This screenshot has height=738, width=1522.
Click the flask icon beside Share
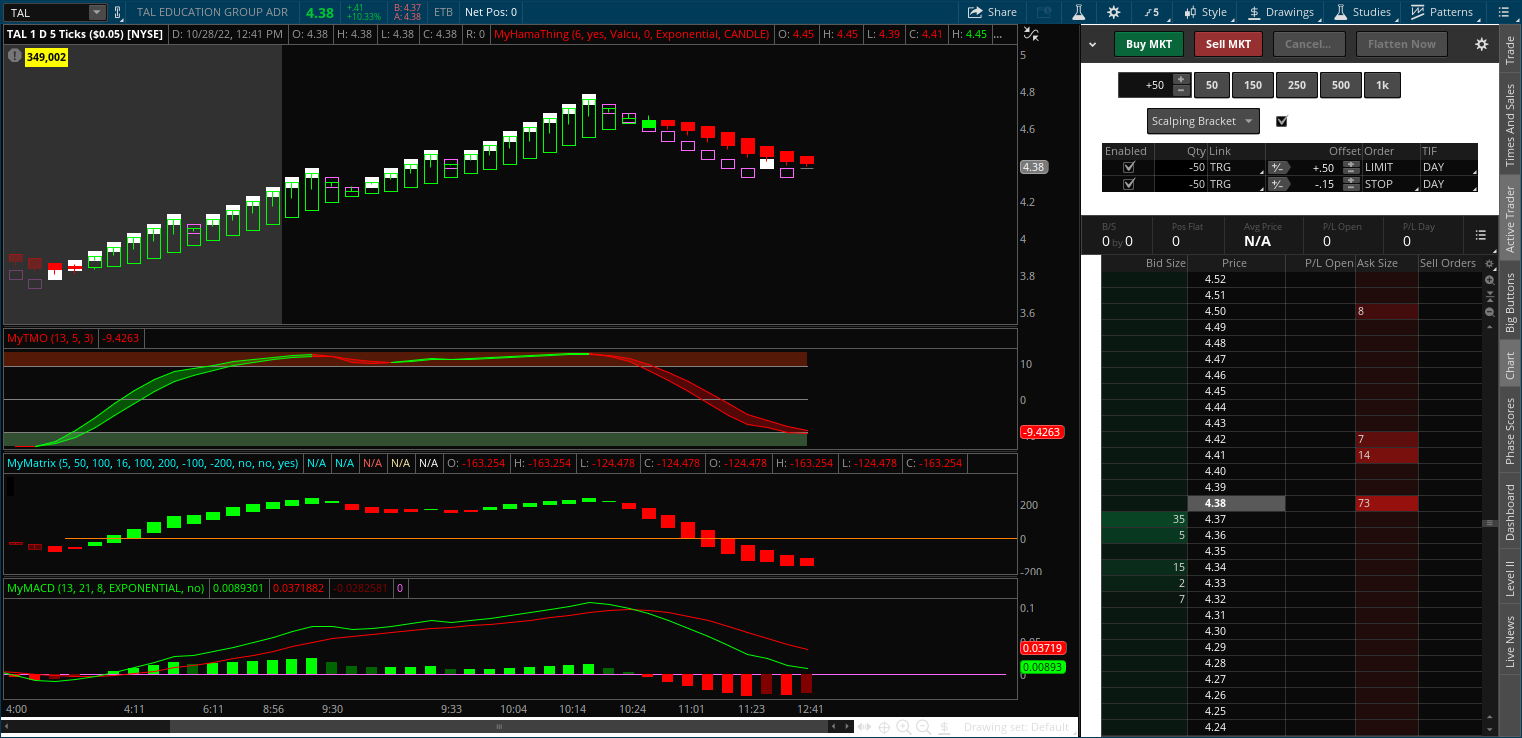(x=1078, y=12)
